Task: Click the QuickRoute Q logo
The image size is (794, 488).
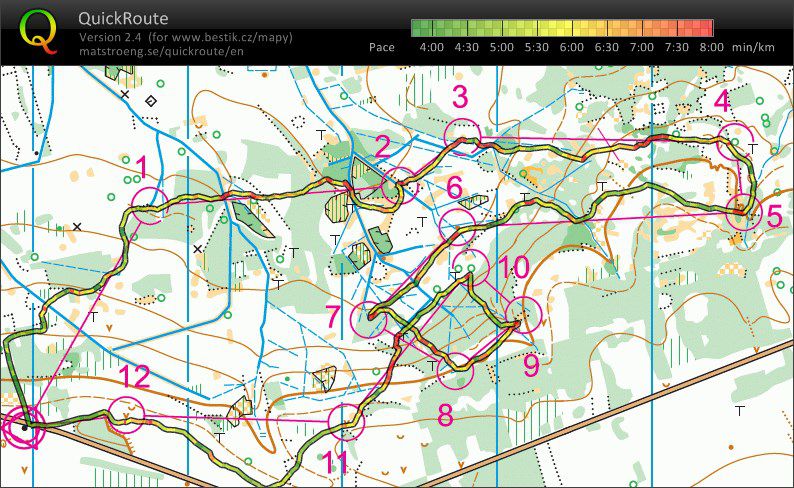Action: [38, 31]
